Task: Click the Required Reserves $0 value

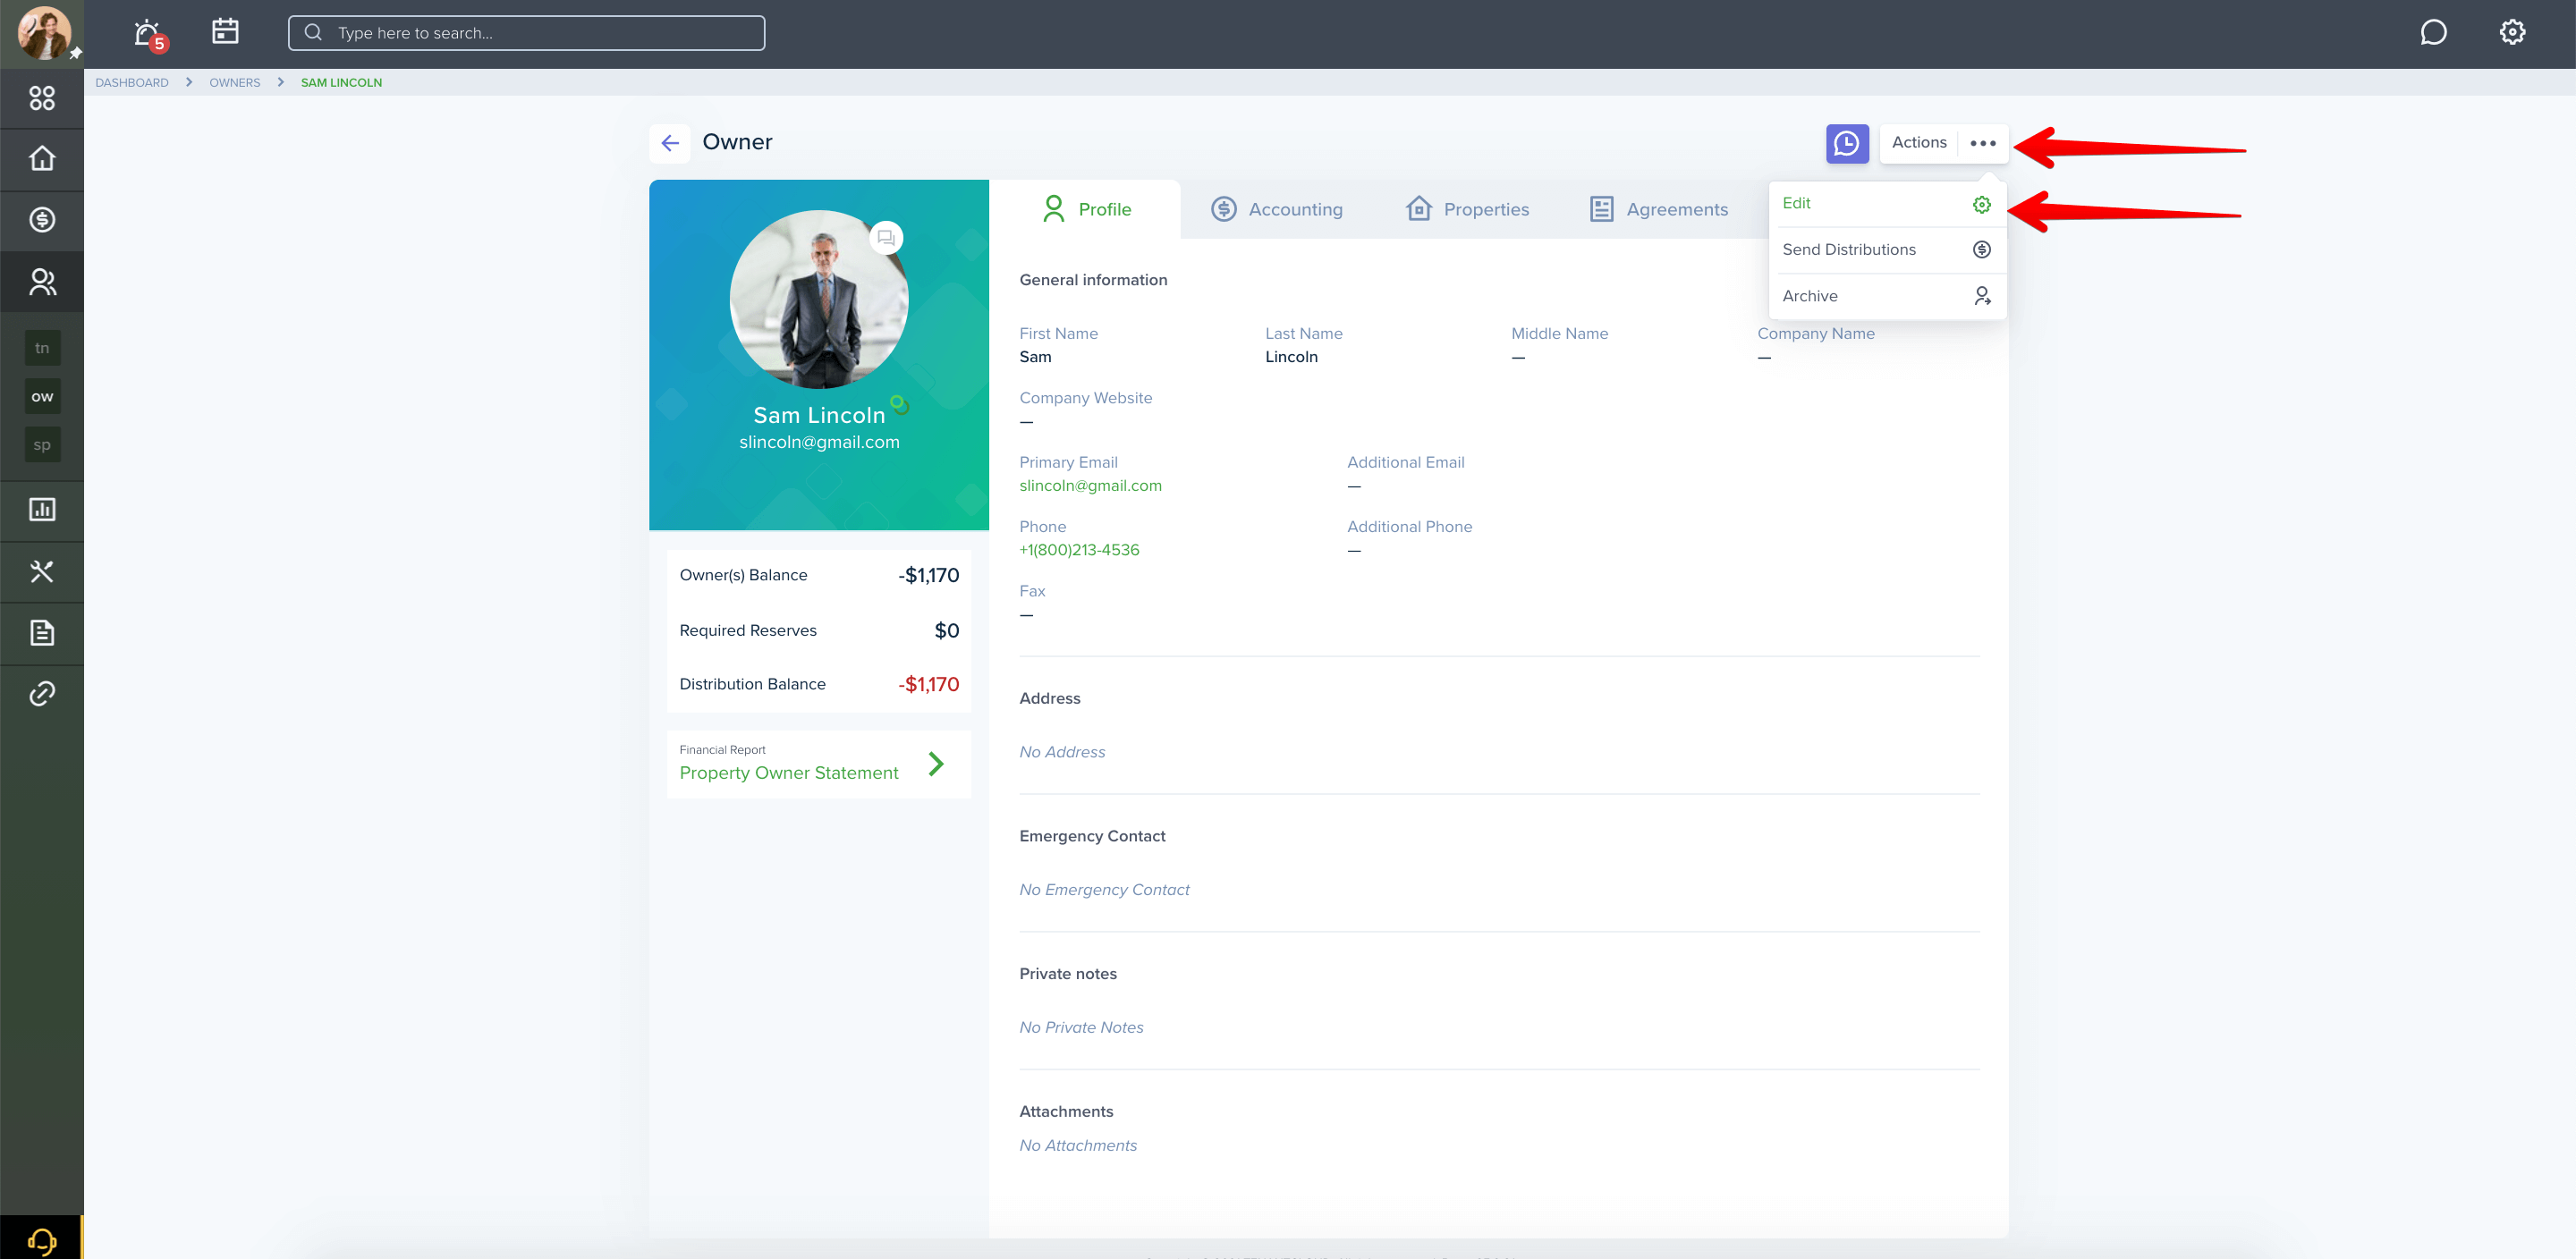Action: click(x=946, y=631)
